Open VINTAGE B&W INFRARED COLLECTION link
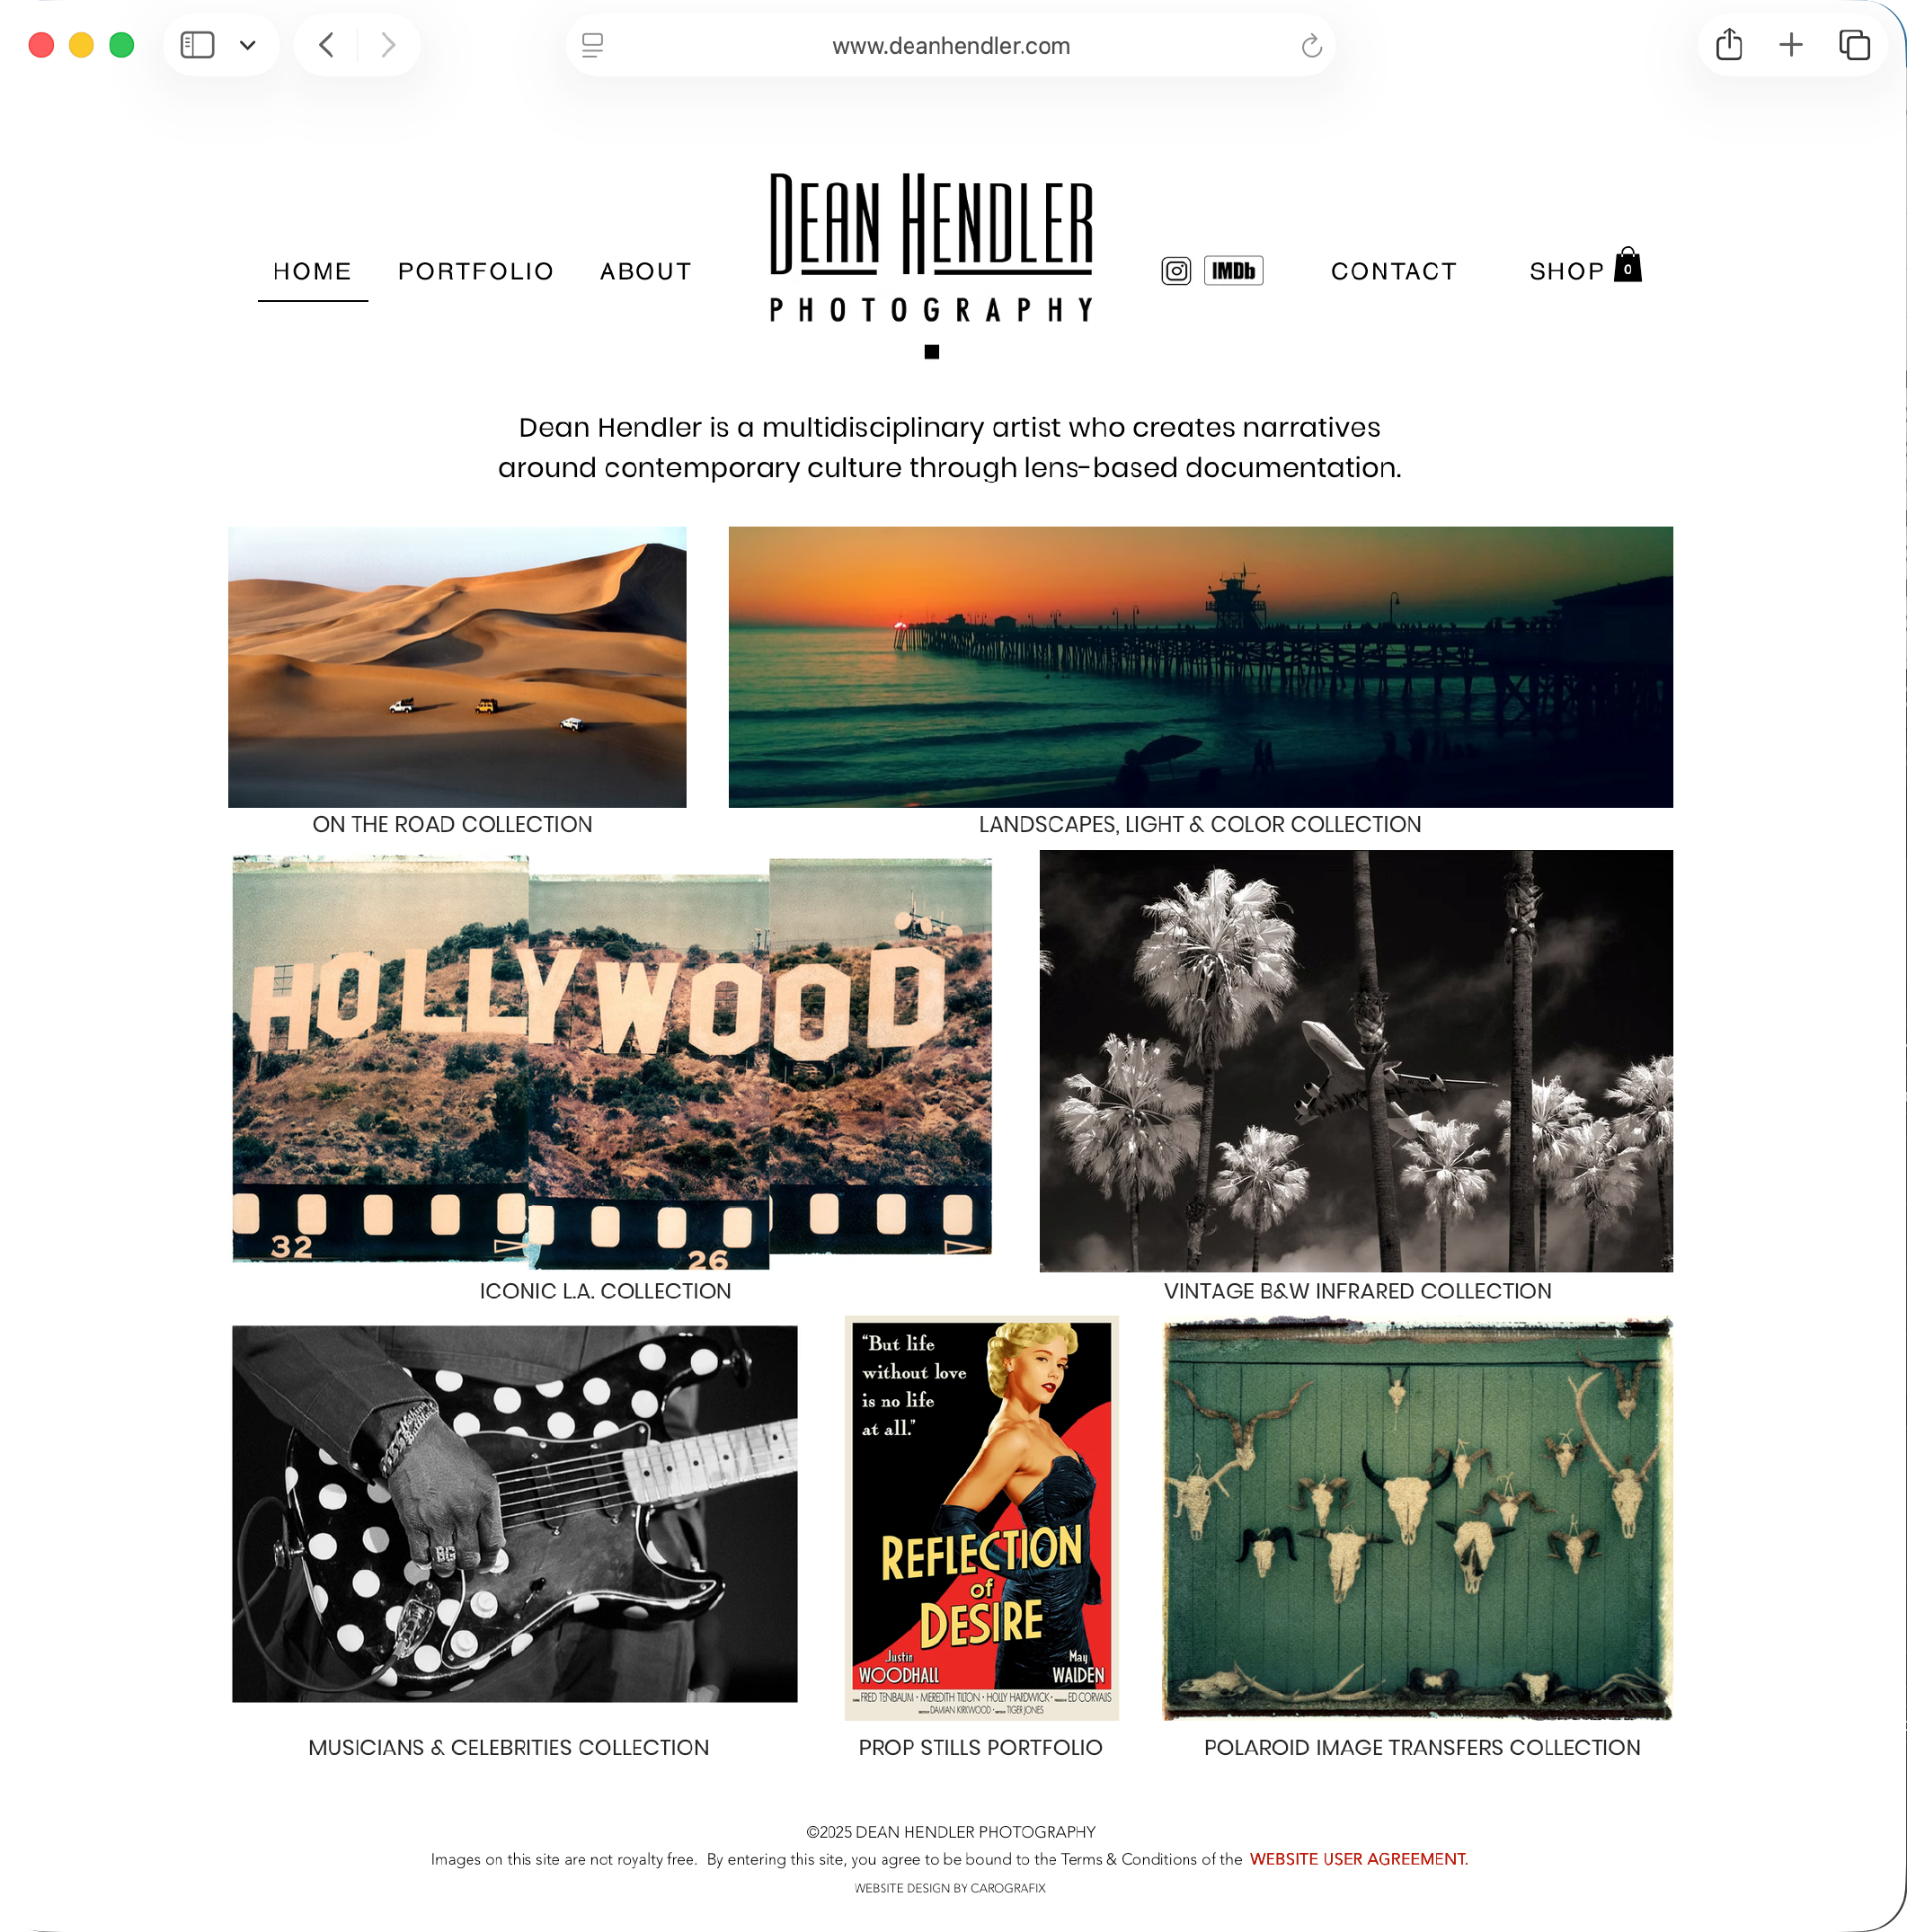1907x1932 pixels. [1357, 1291]
